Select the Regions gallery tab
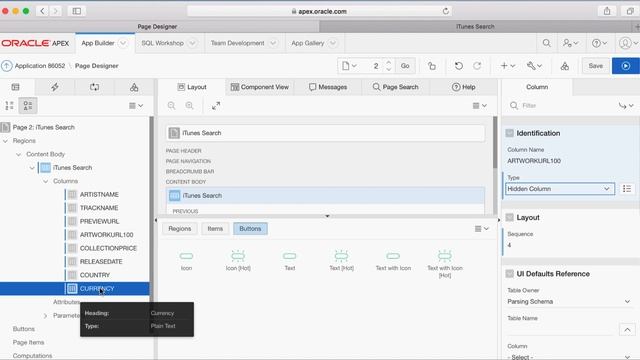Image resolution: width=640 pixels, height=360 pixels. tap(180, 229)
